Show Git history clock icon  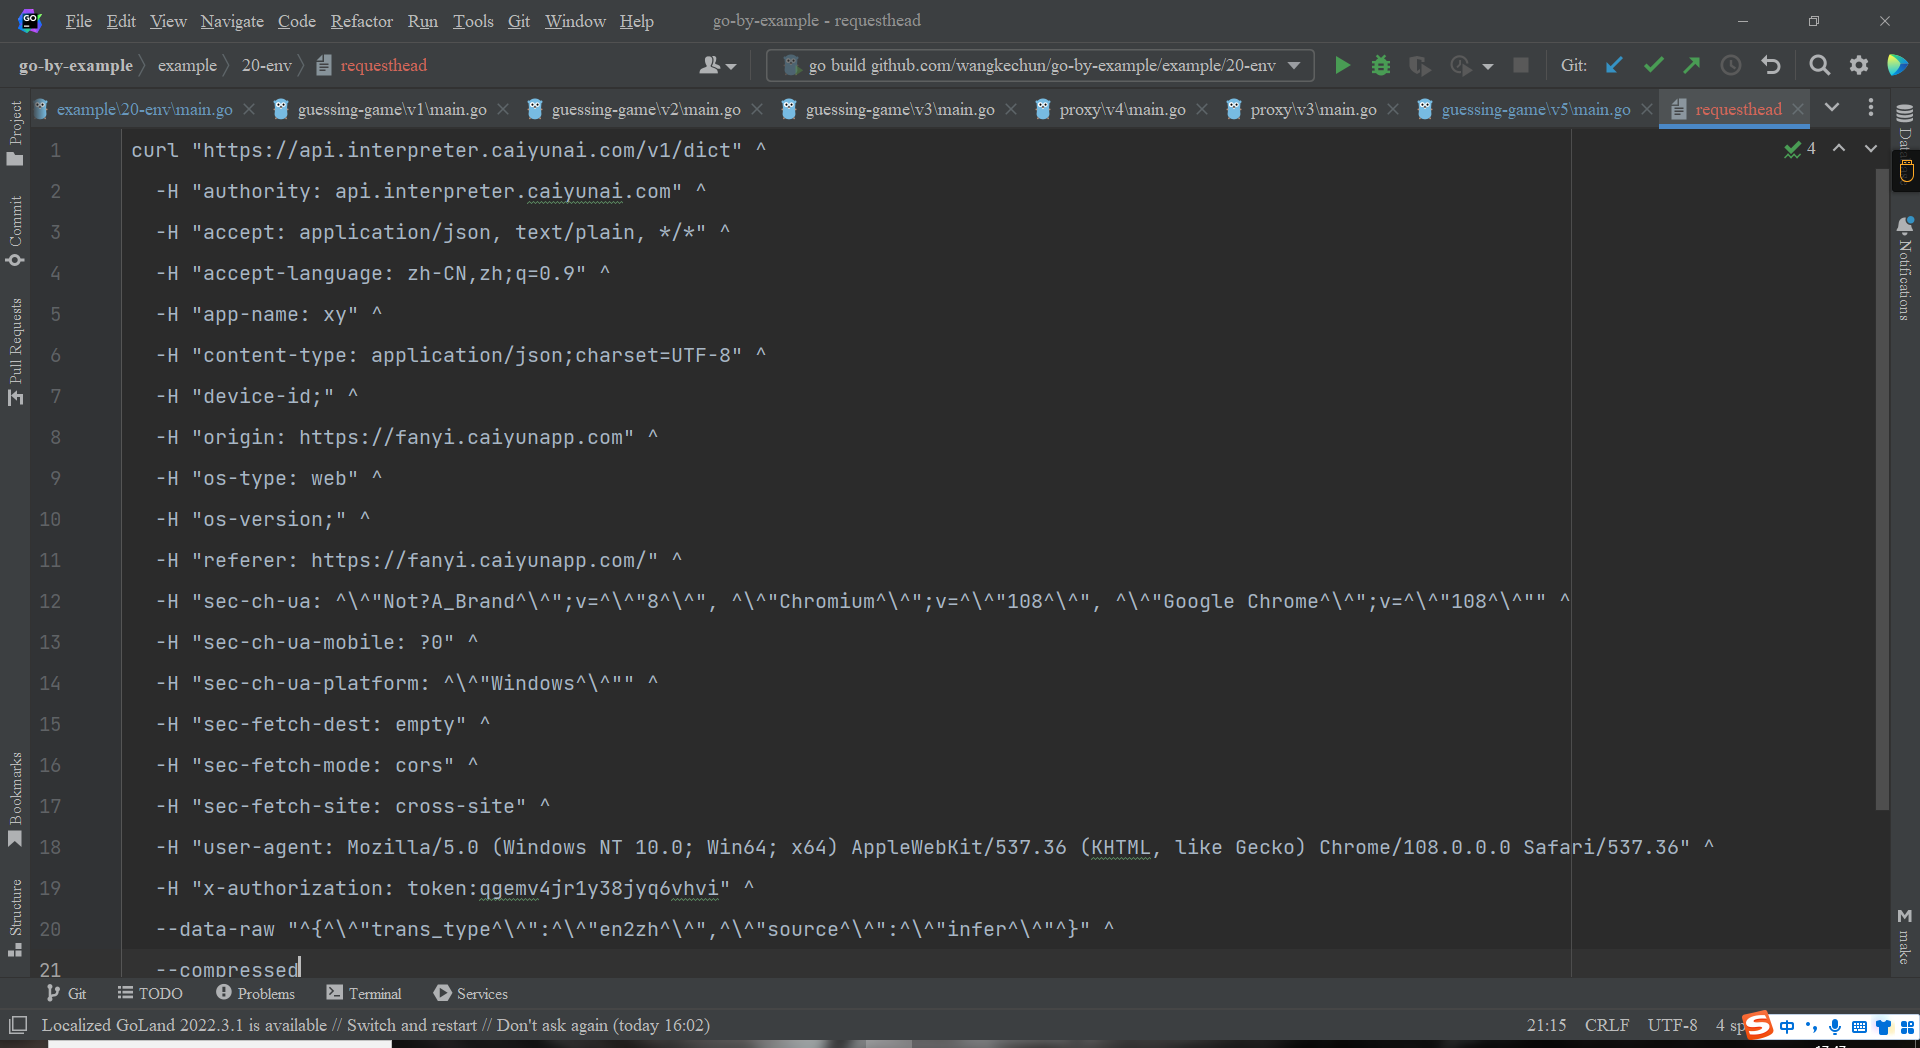pos(1730,66)
